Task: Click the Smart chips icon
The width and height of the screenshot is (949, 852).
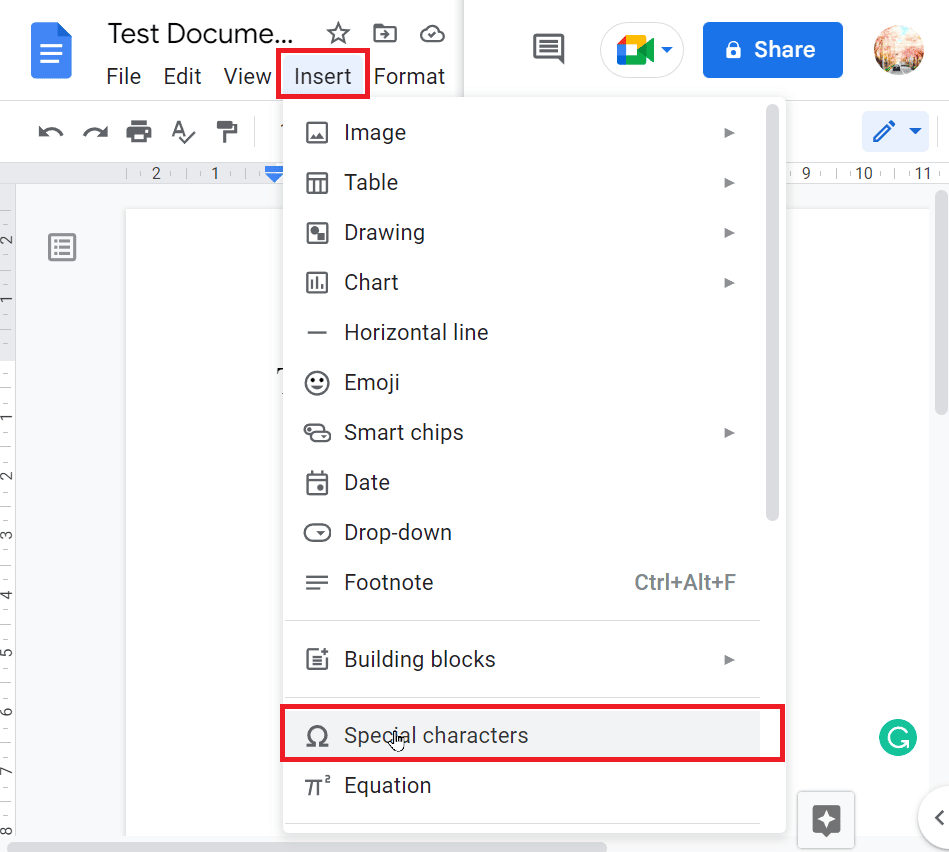Action: [317, 433]
